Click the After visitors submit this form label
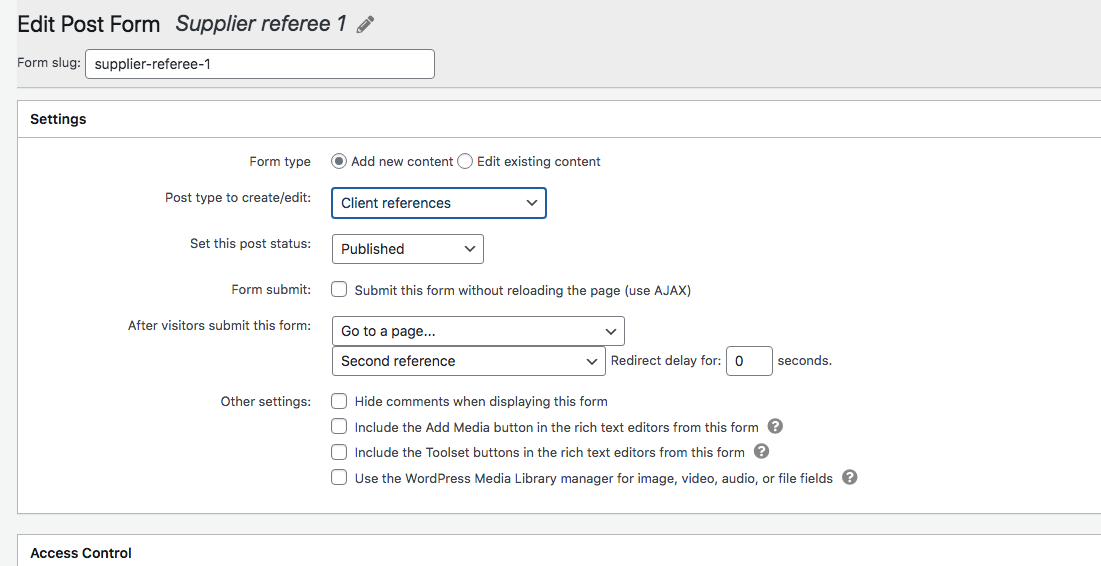 pyautogui.click(x=219, y=325)
